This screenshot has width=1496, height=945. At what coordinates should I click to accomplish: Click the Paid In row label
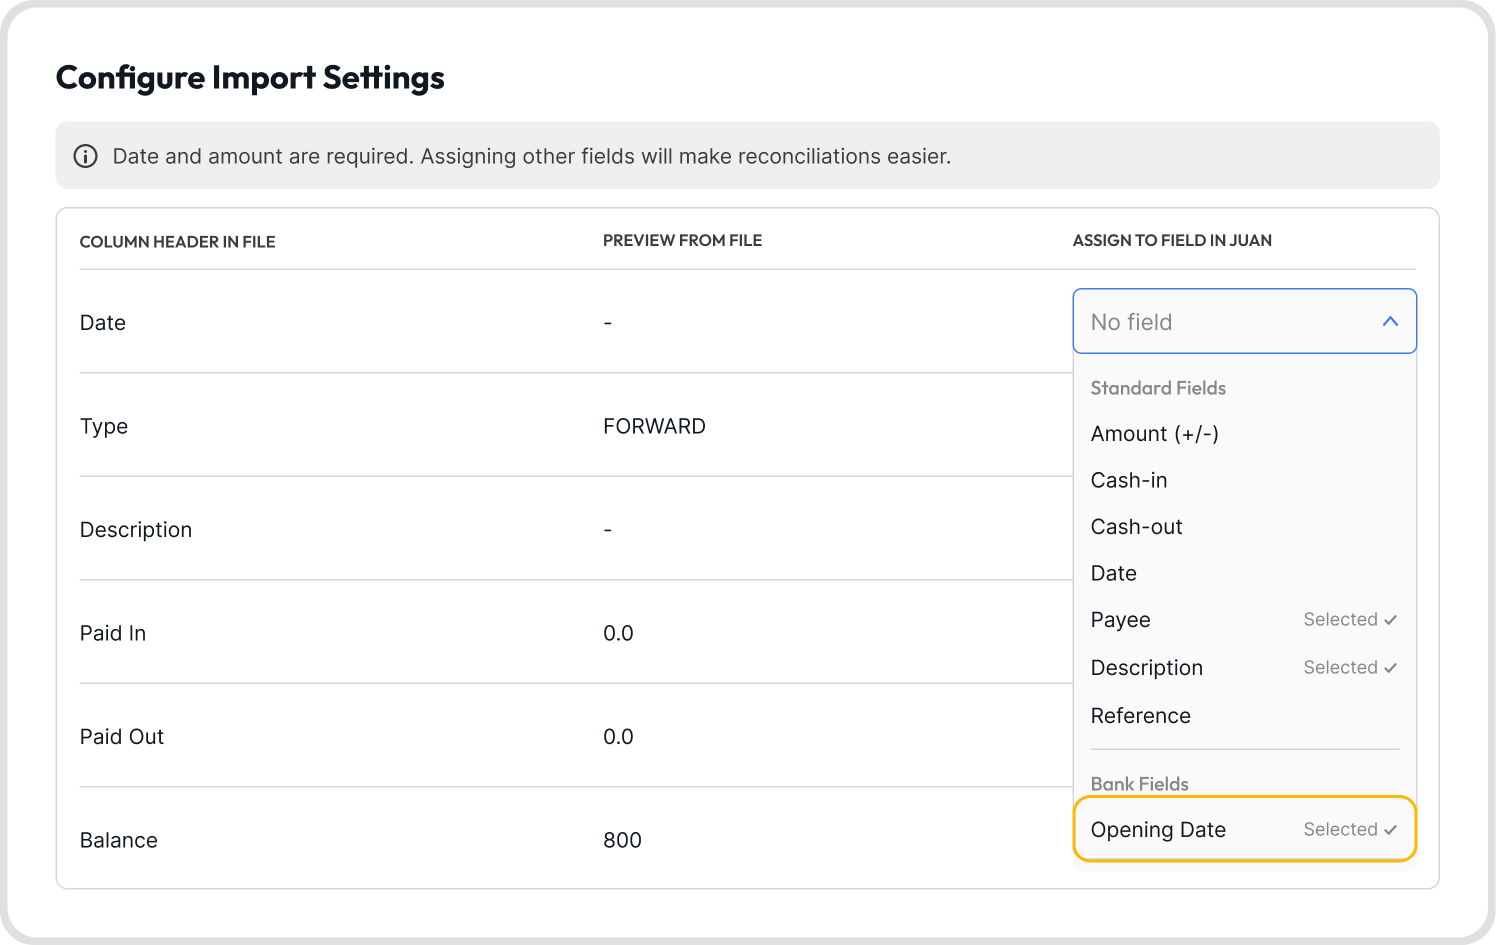pos(113,633)
